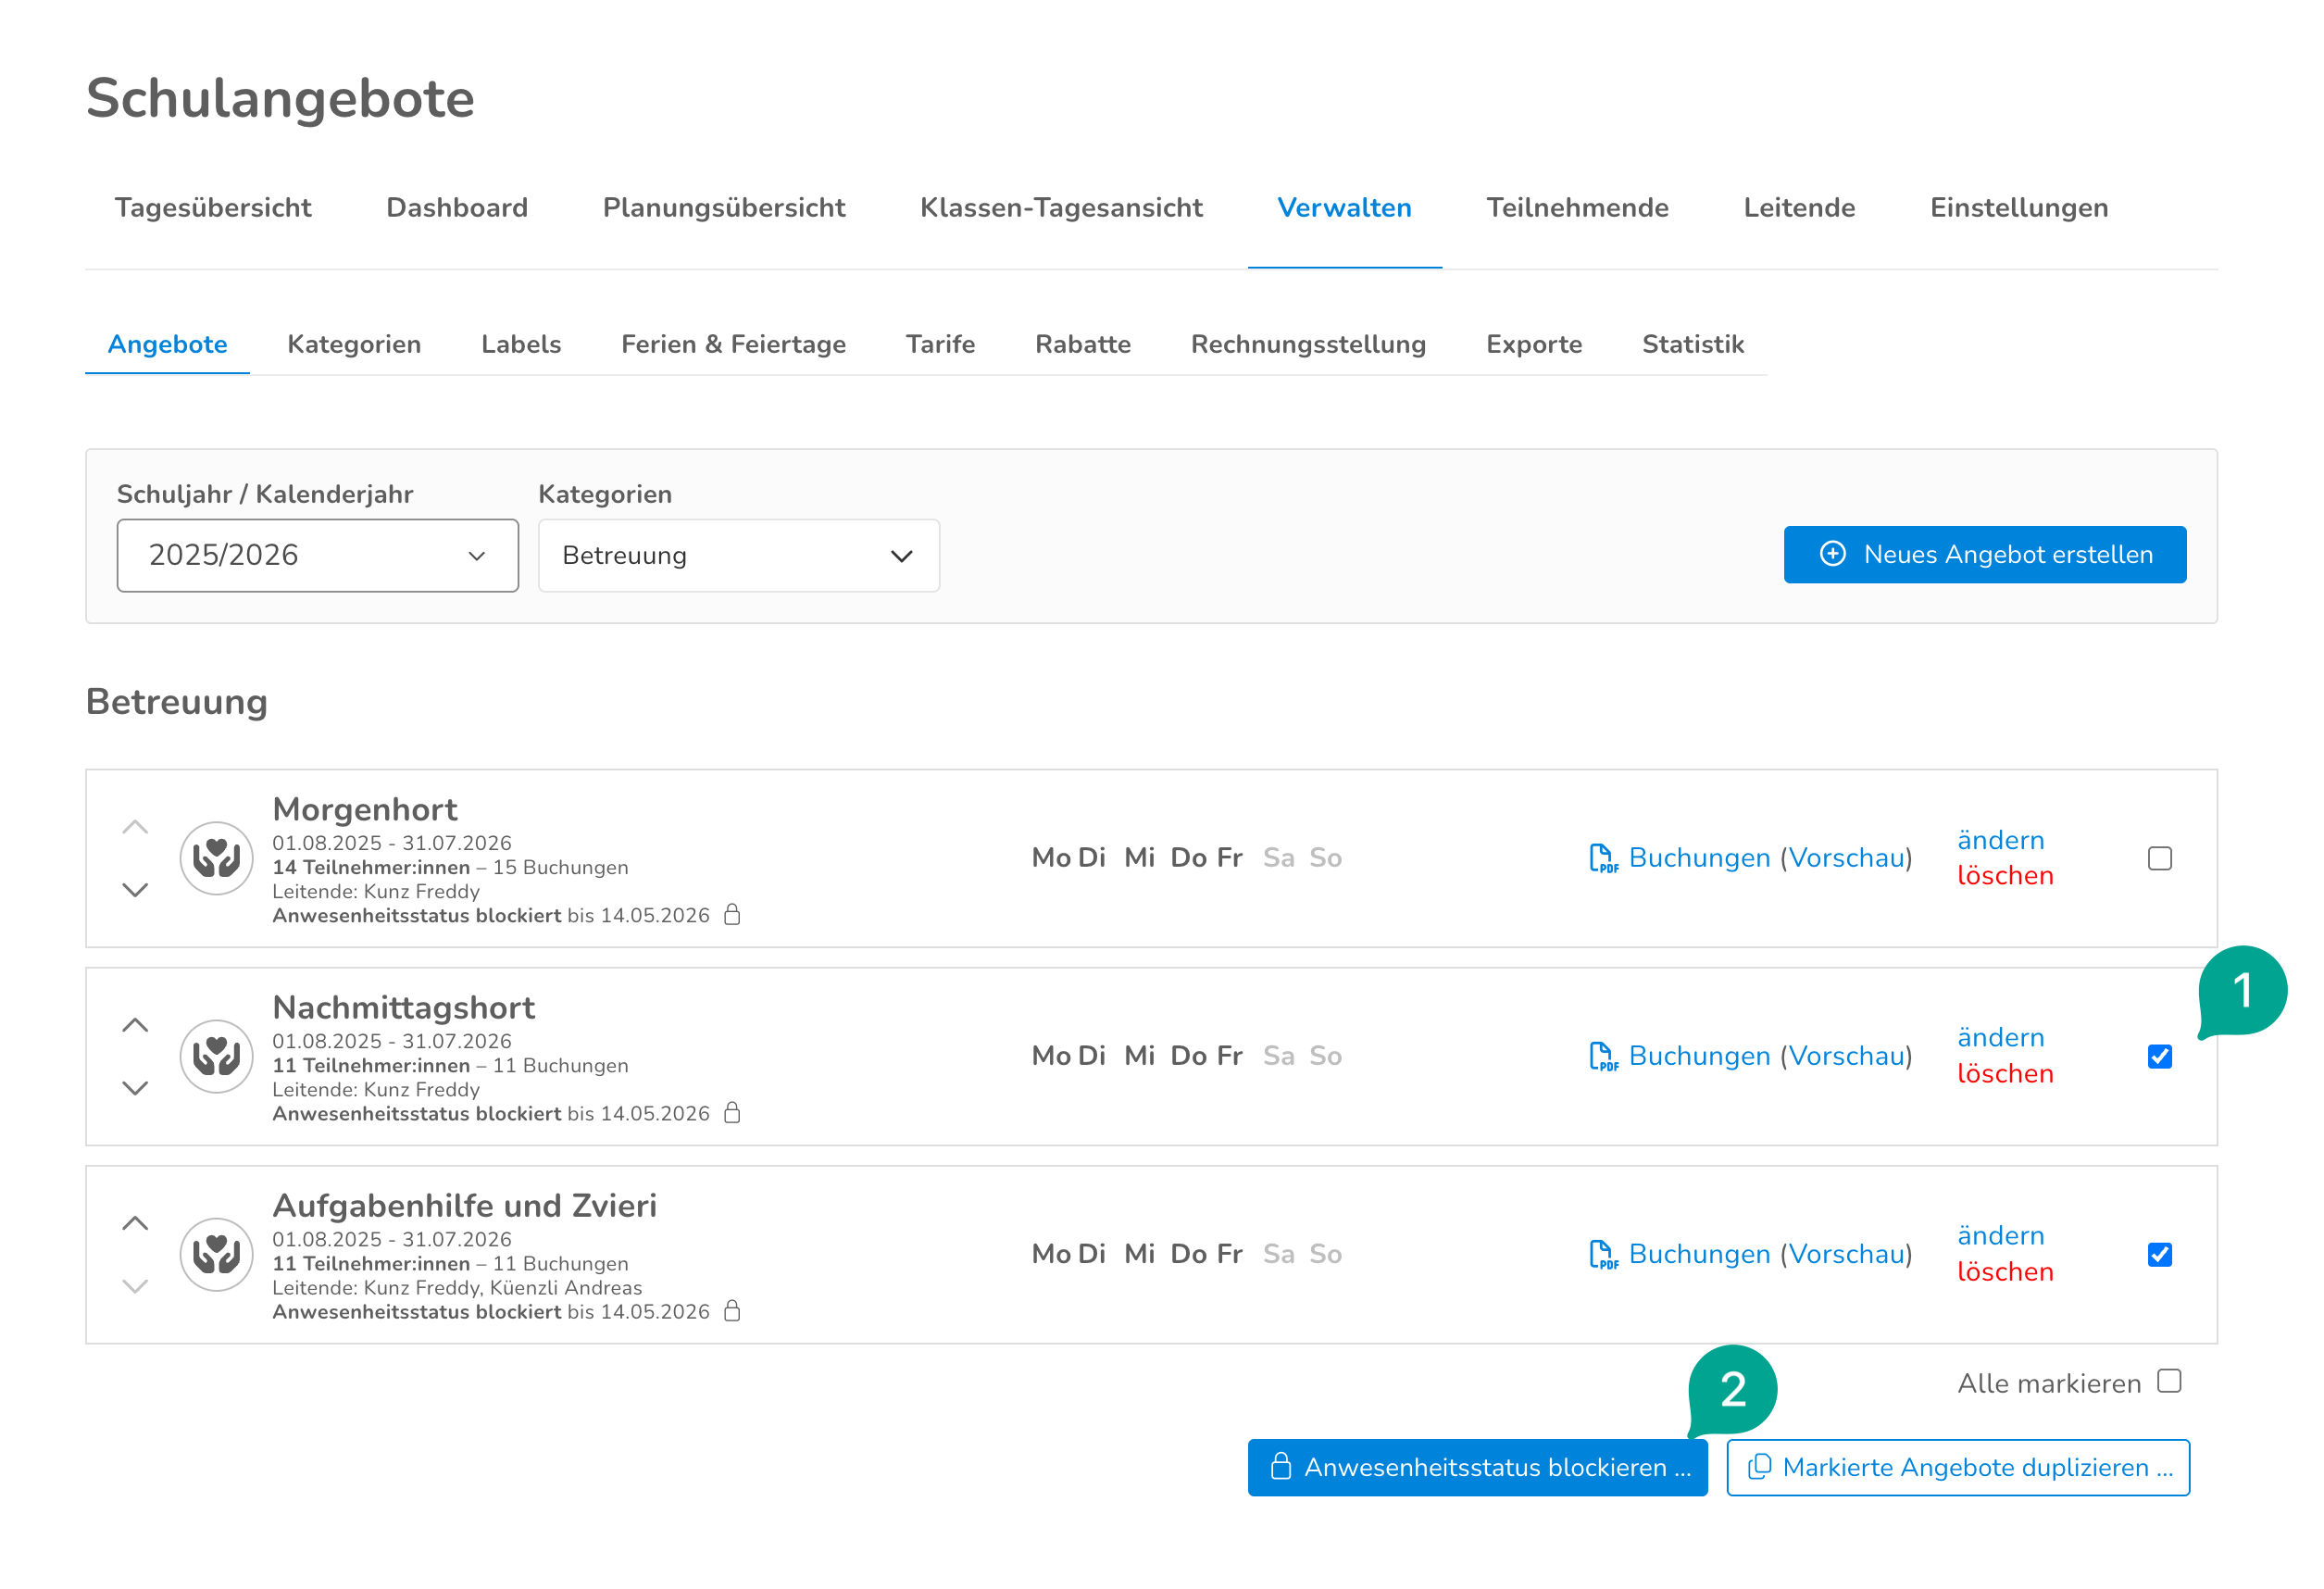The image size is (2324, 1589).
Task: Click plus icon on Neues Angebot button
Action: 1832,554
